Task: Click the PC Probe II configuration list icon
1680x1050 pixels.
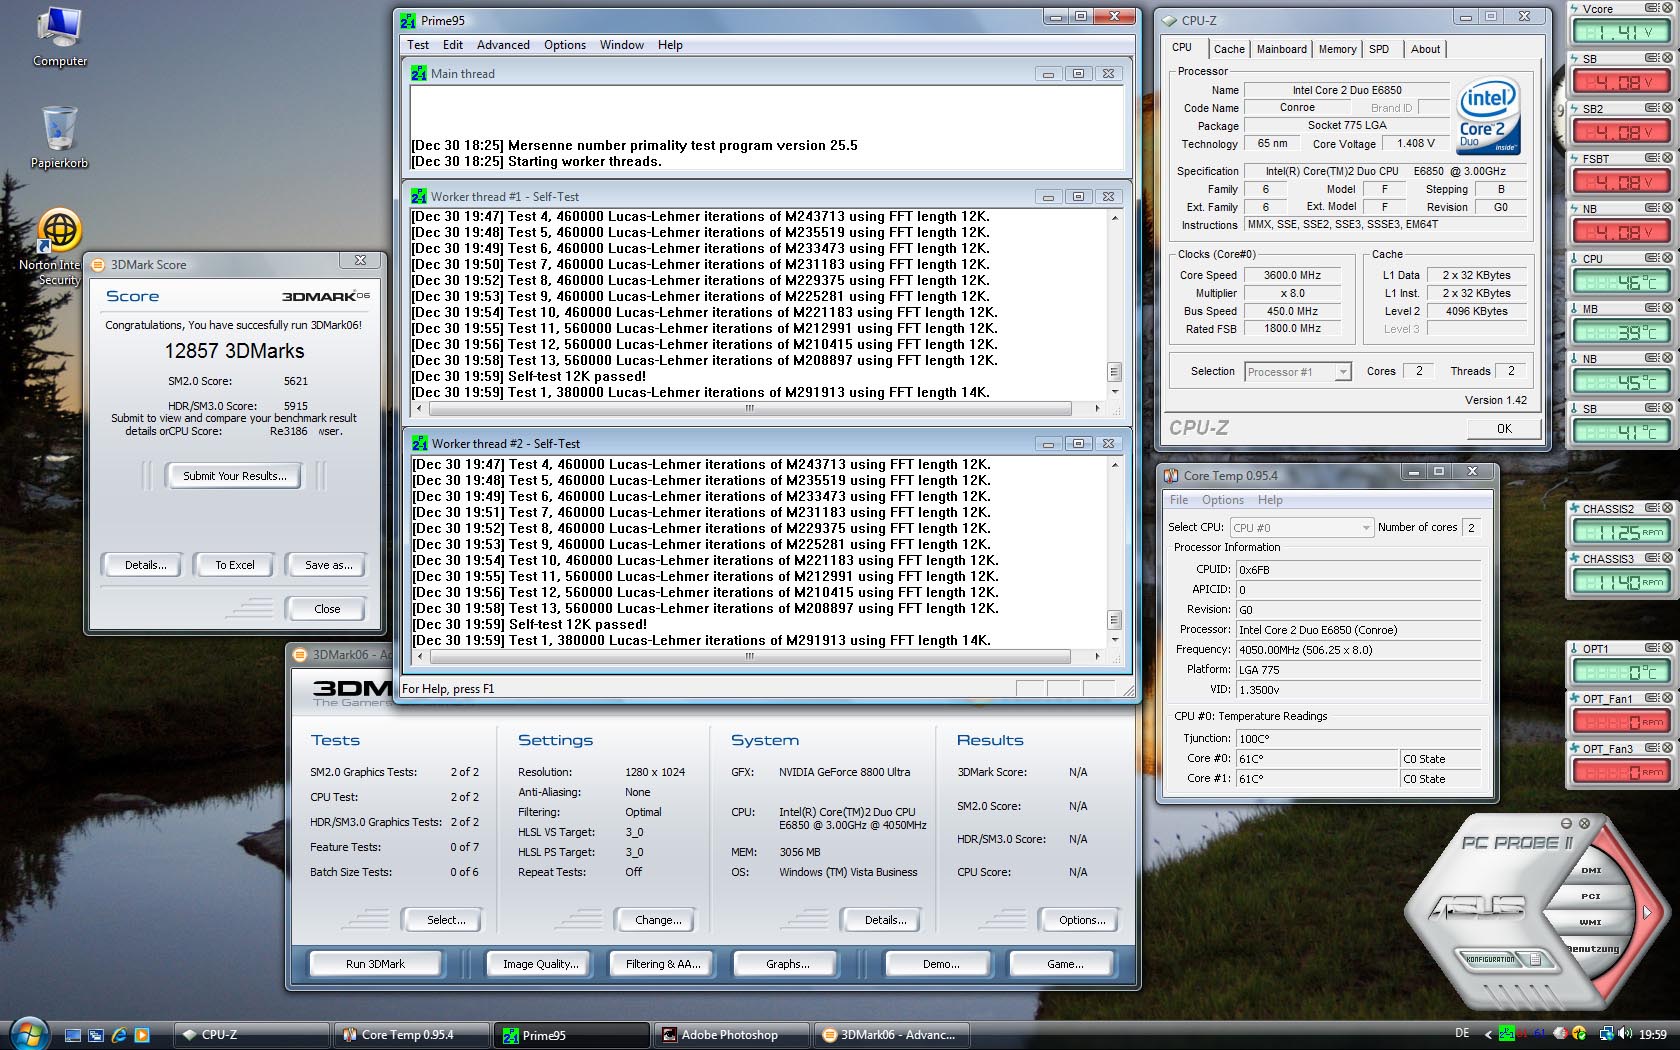Action: 1538,960
